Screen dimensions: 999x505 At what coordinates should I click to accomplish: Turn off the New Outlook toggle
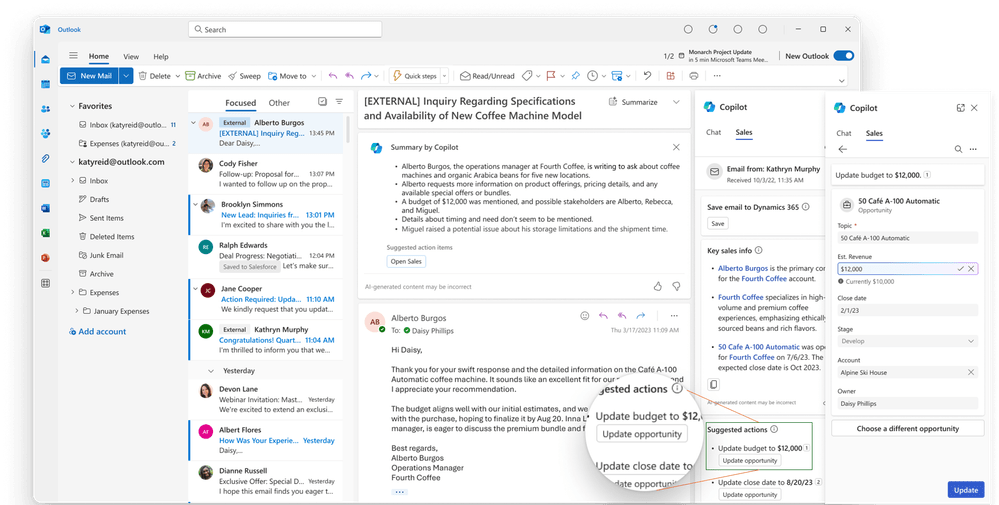[x=843, y=56]
